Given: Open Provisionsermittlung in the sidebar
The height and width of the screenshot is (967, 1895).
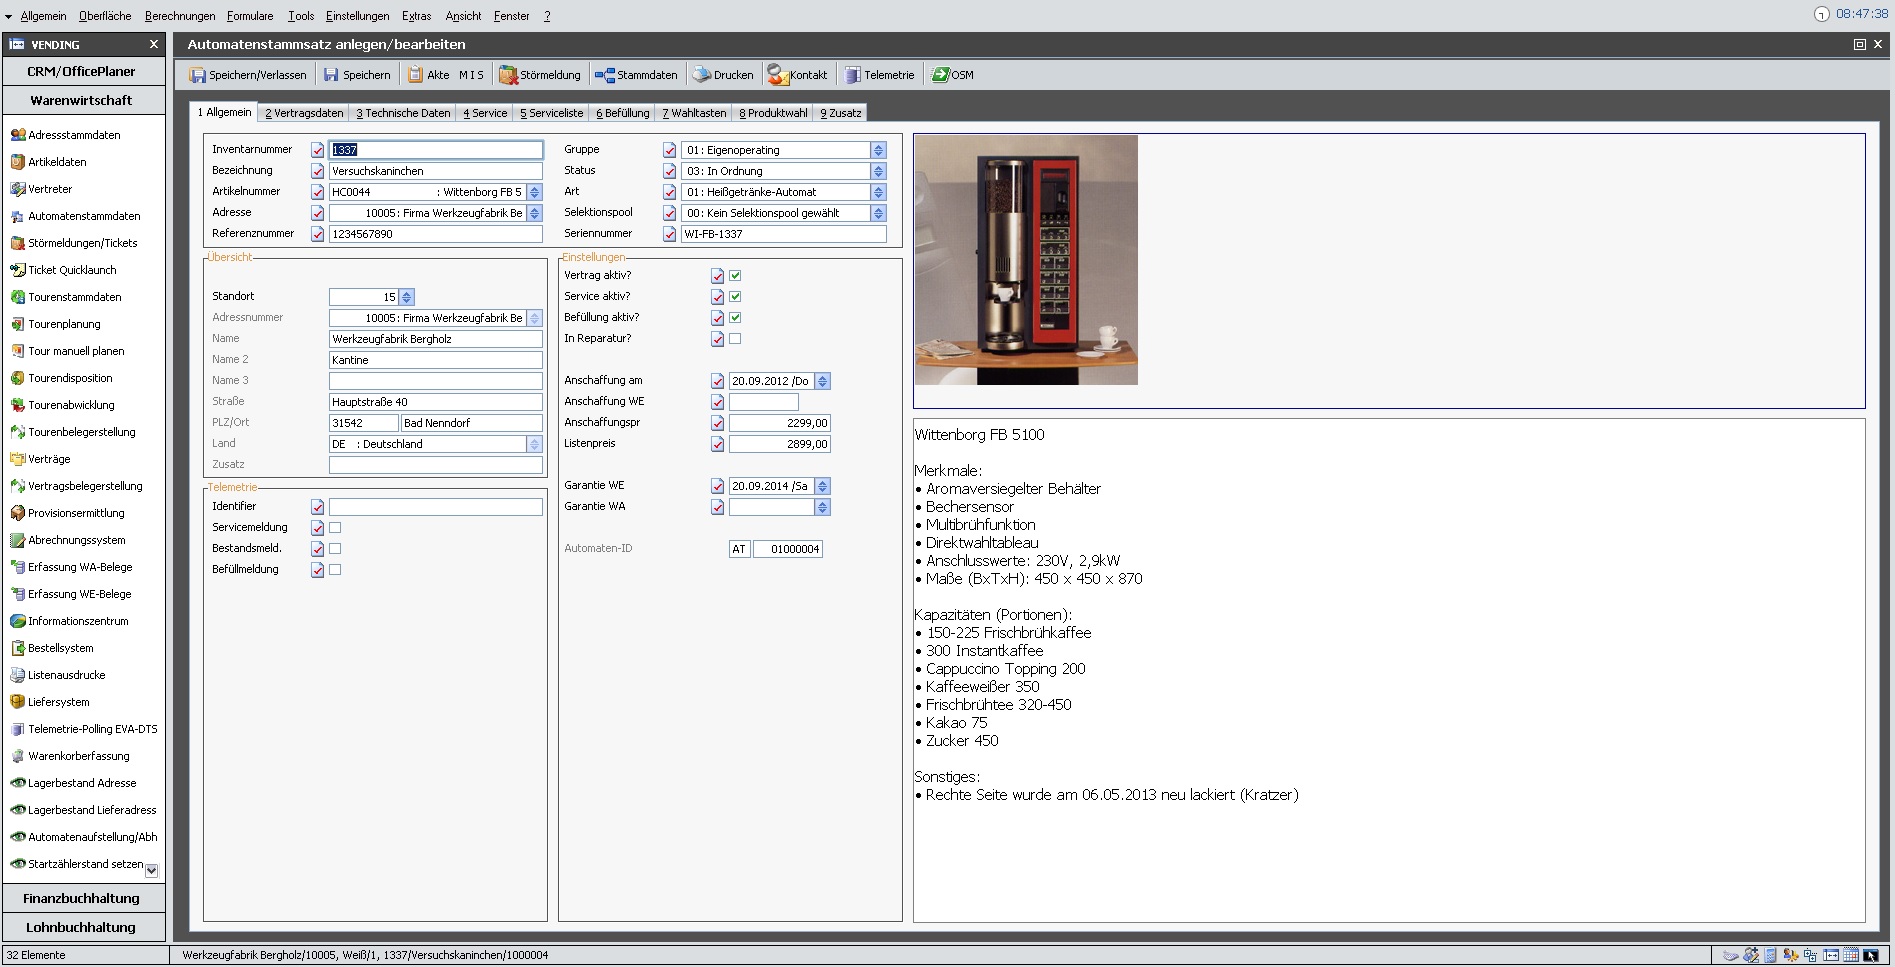Looking at the screenshot, I should (76, 513).
